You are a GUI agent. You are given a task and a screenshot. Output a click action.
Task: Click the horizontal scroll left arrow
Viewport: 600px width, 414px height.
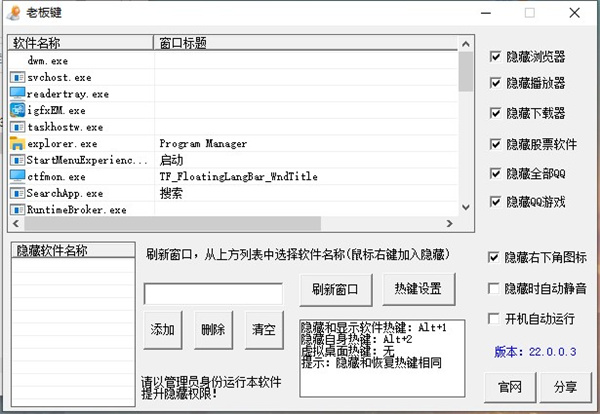coord(16,223)
